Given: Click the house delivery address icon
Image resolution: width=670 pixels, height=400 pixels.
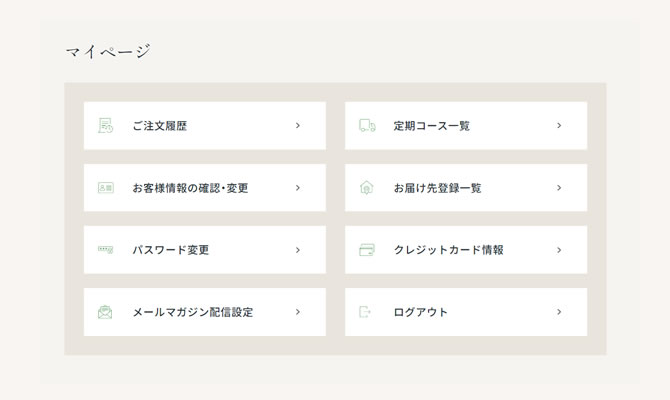Looking at the screenshot, I should (367, 188).
